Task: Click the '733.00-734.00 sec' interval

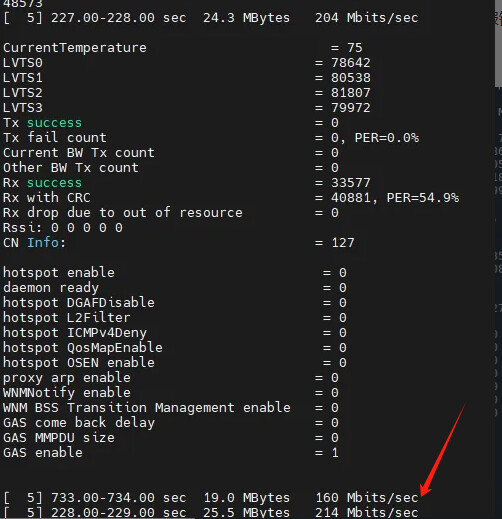Action: [118, 498]
